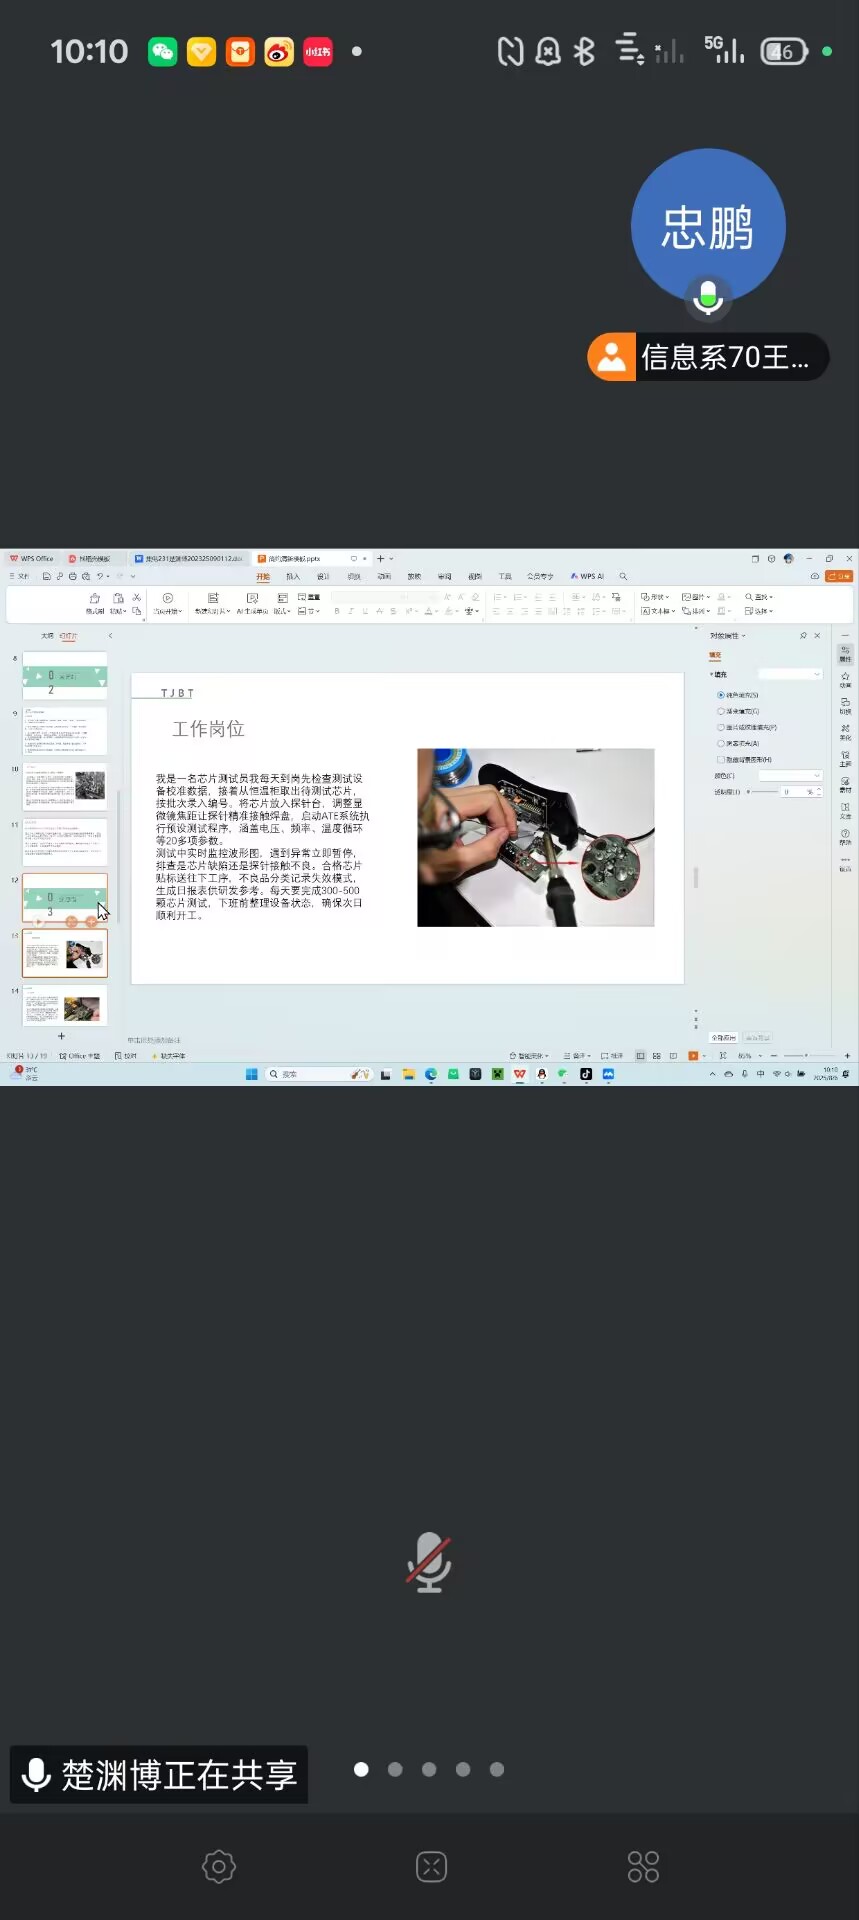Viewport: 859px width, 1920px height.
Task: Open the more apps grid icon
Action: [643, 1866]
